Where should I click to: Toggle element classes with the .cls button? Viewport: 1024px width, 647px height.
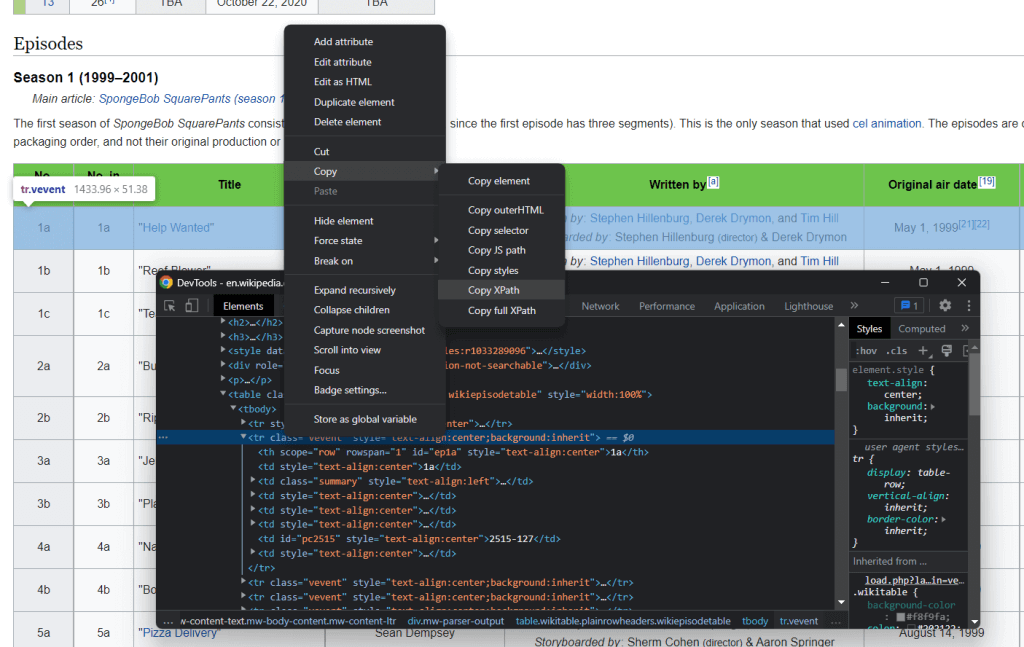point(896,350)
